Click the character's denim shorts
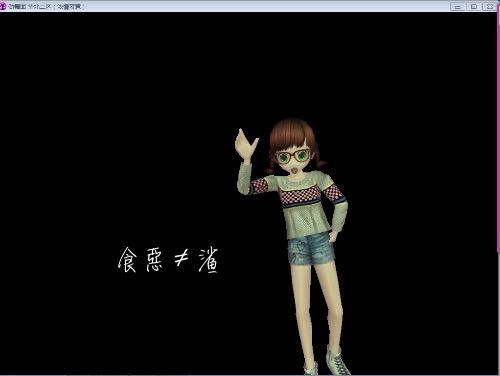 tap(312, 248)
